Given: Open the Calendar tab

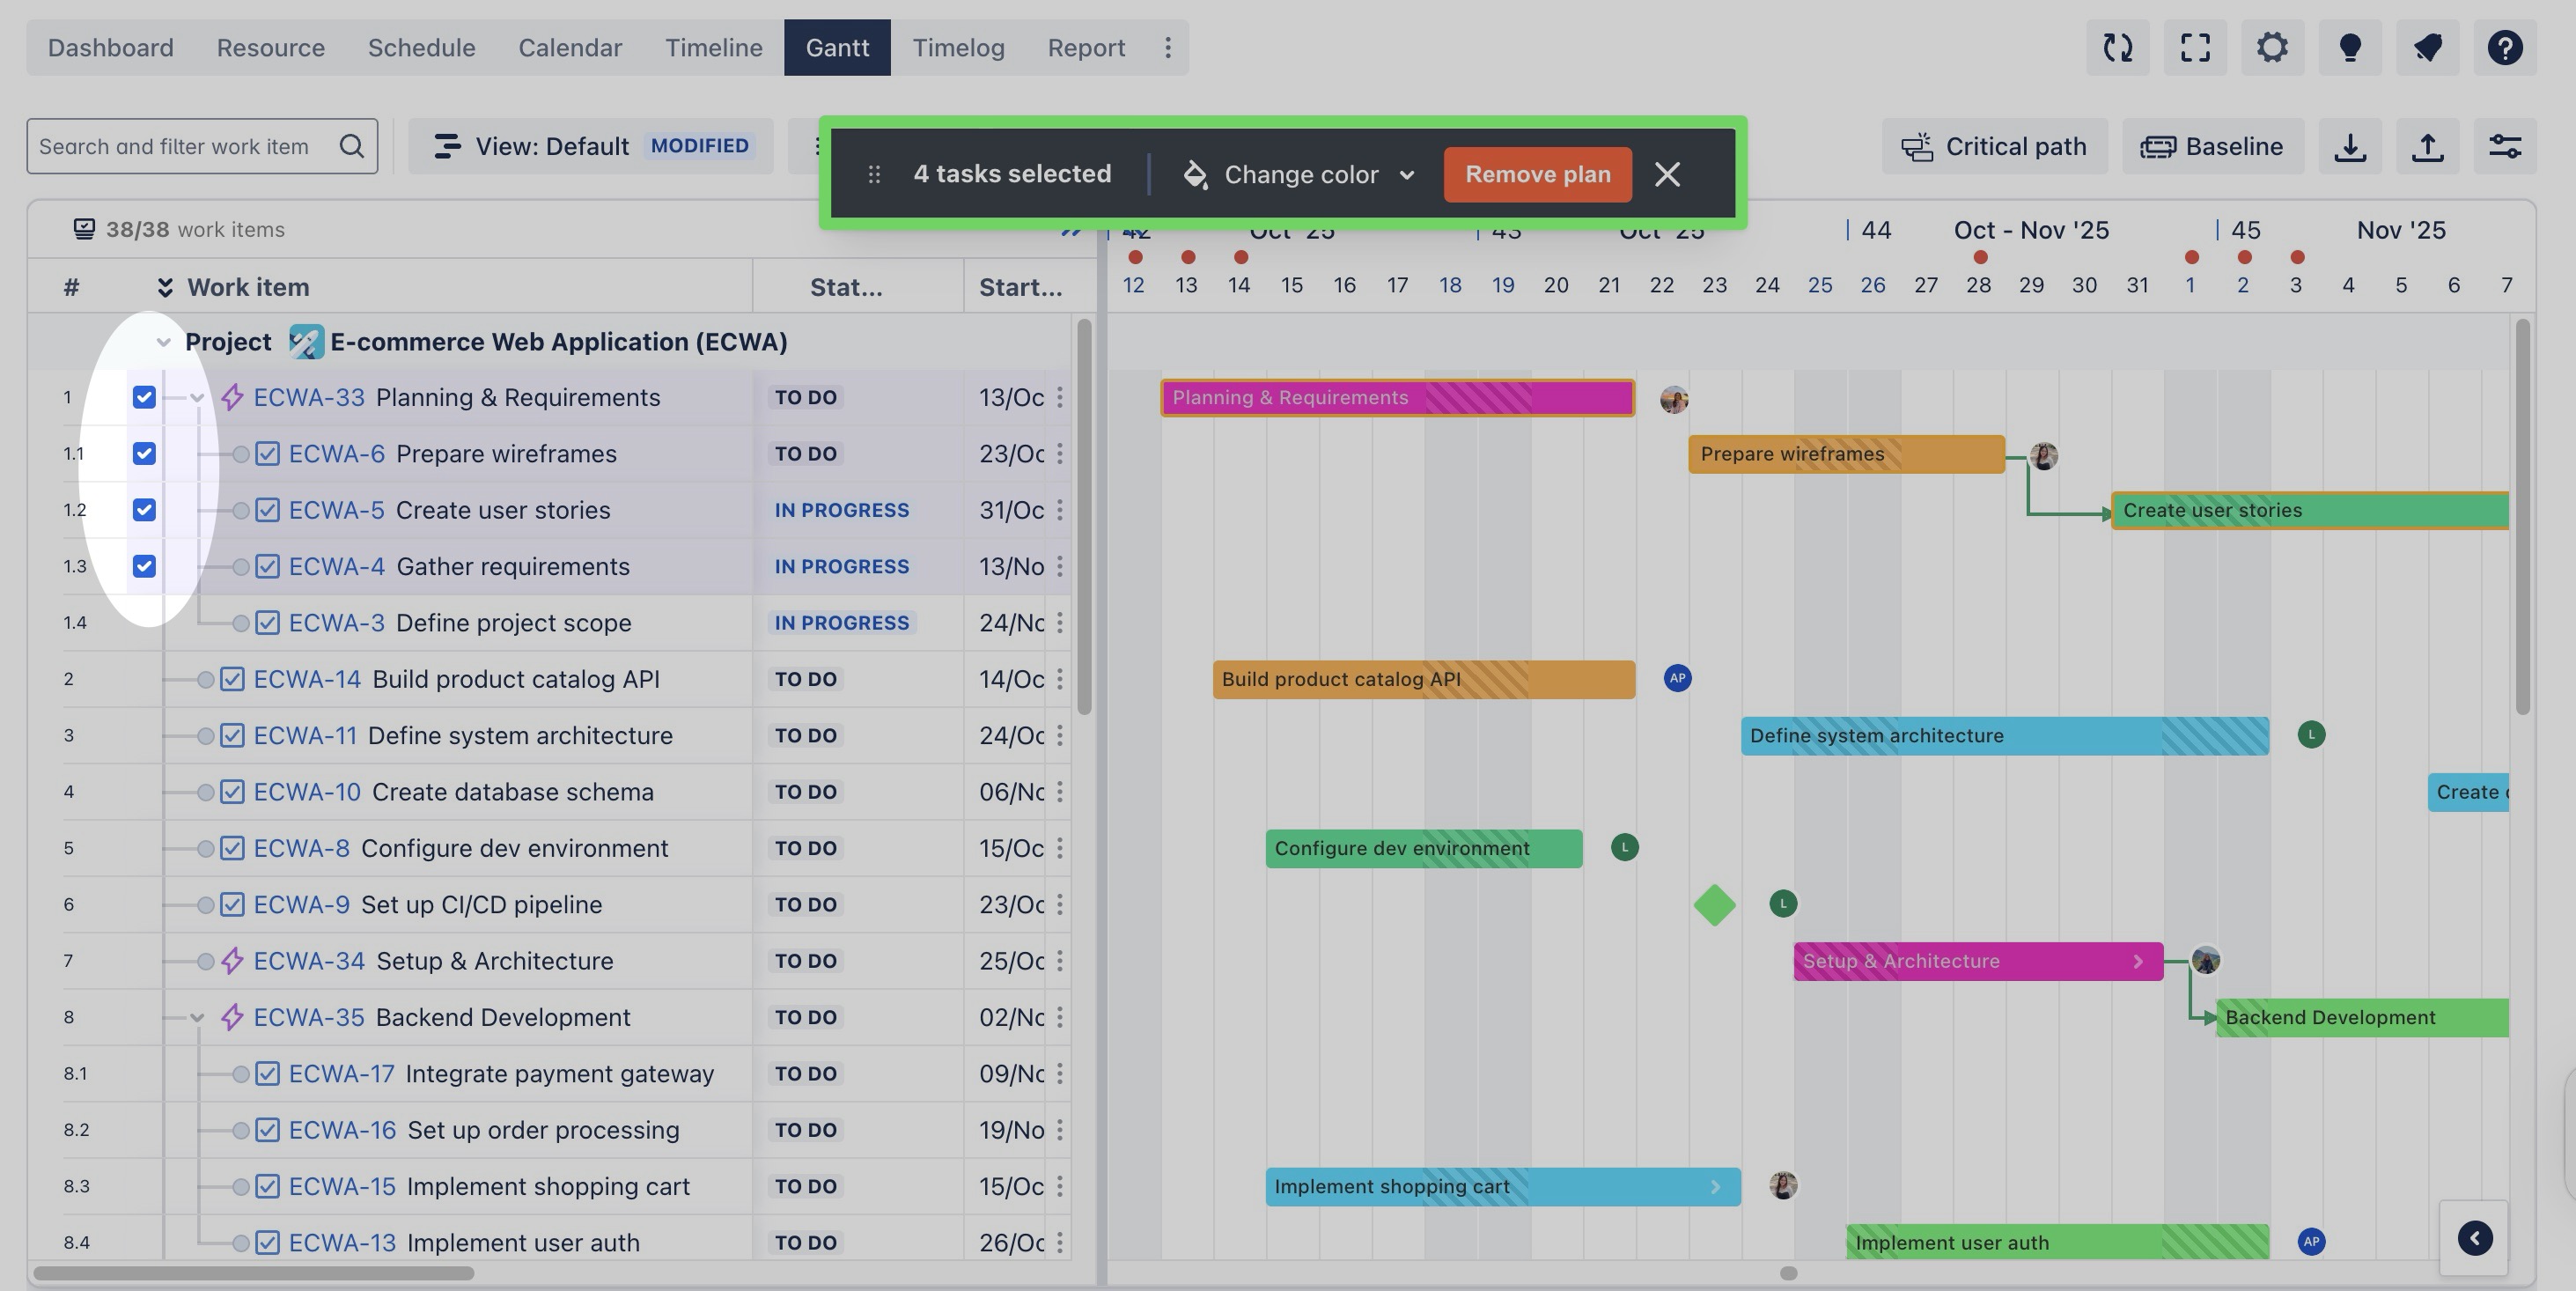Looking at the screenshot, I should click(x=570, y=47).
